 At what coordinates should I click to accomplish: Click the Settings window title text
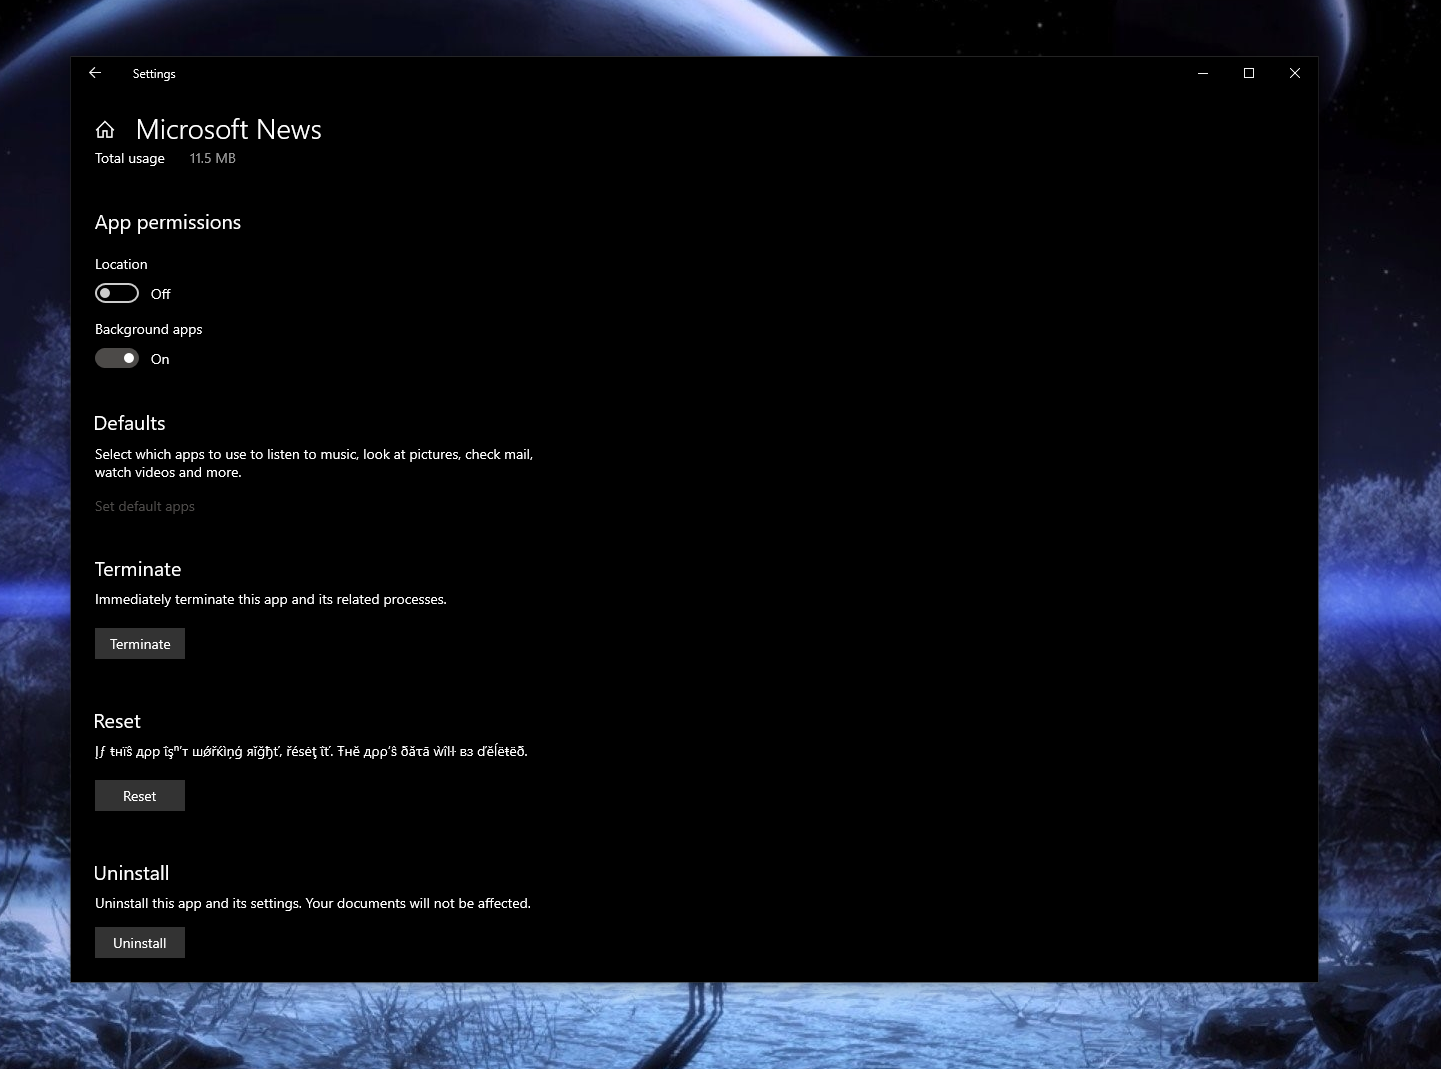point(154,74)
